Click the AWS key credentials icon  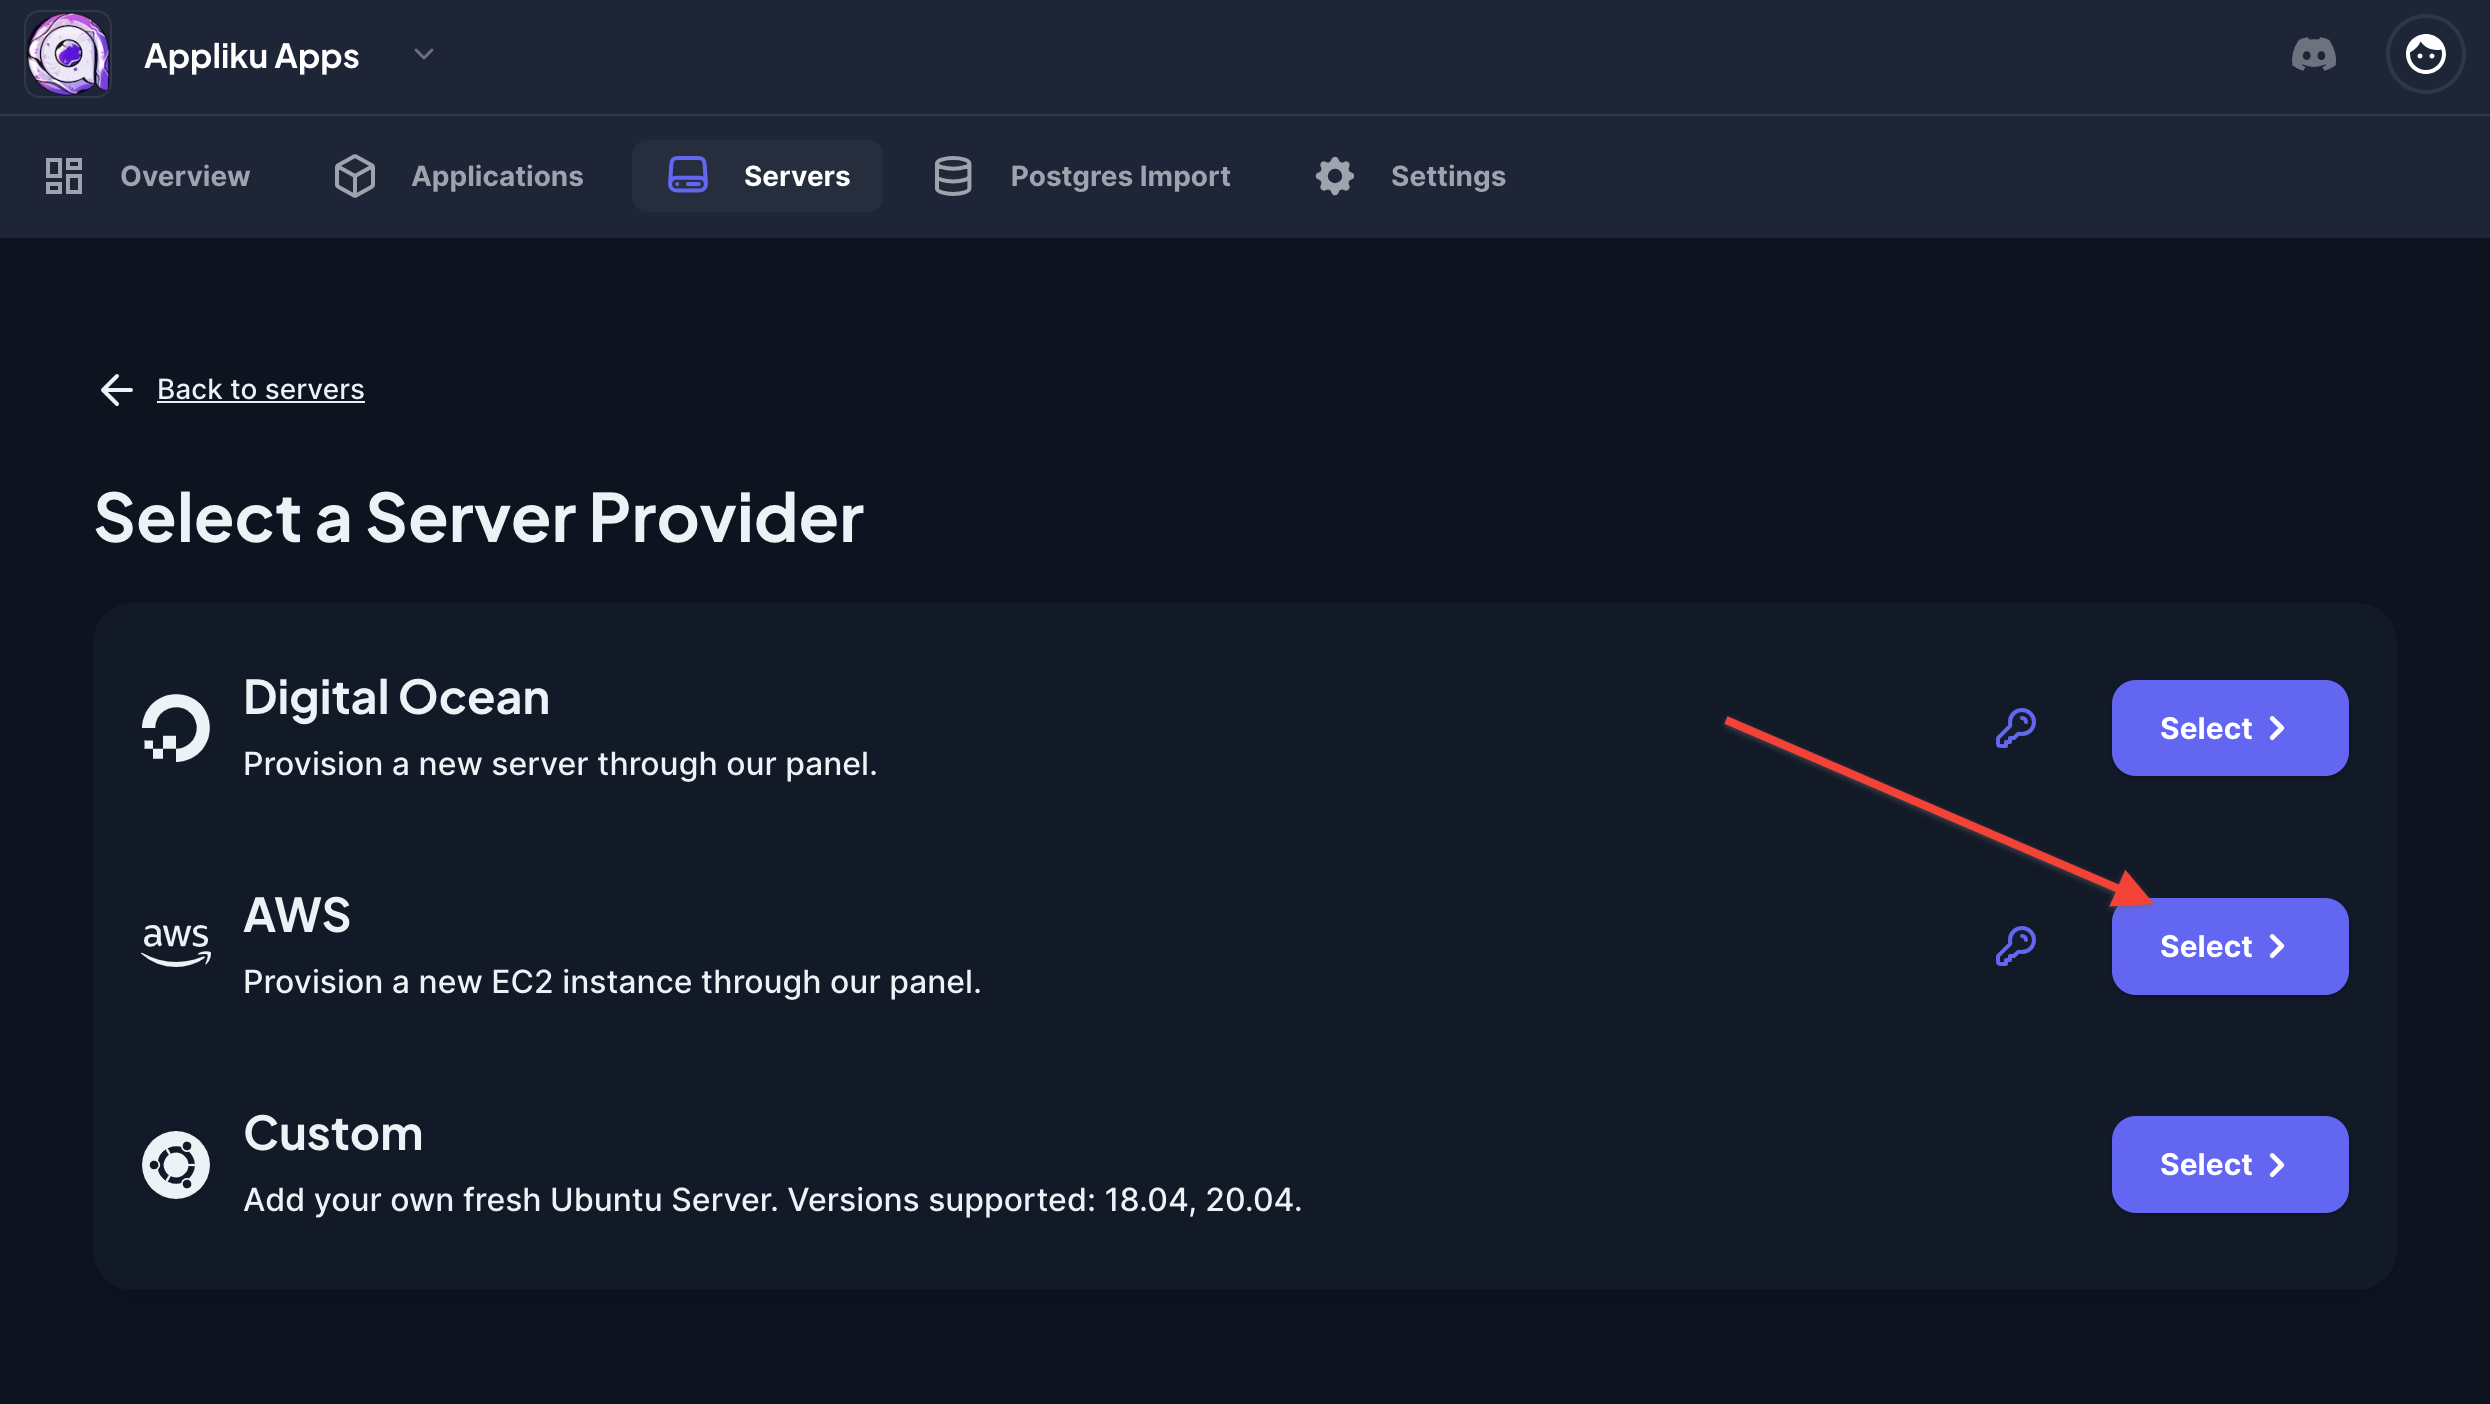coord(2015,946)
